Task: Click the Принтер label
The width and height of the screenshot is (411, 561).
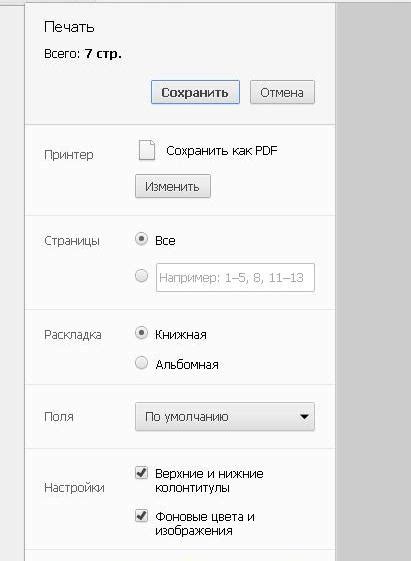Action: pos(69,155)
